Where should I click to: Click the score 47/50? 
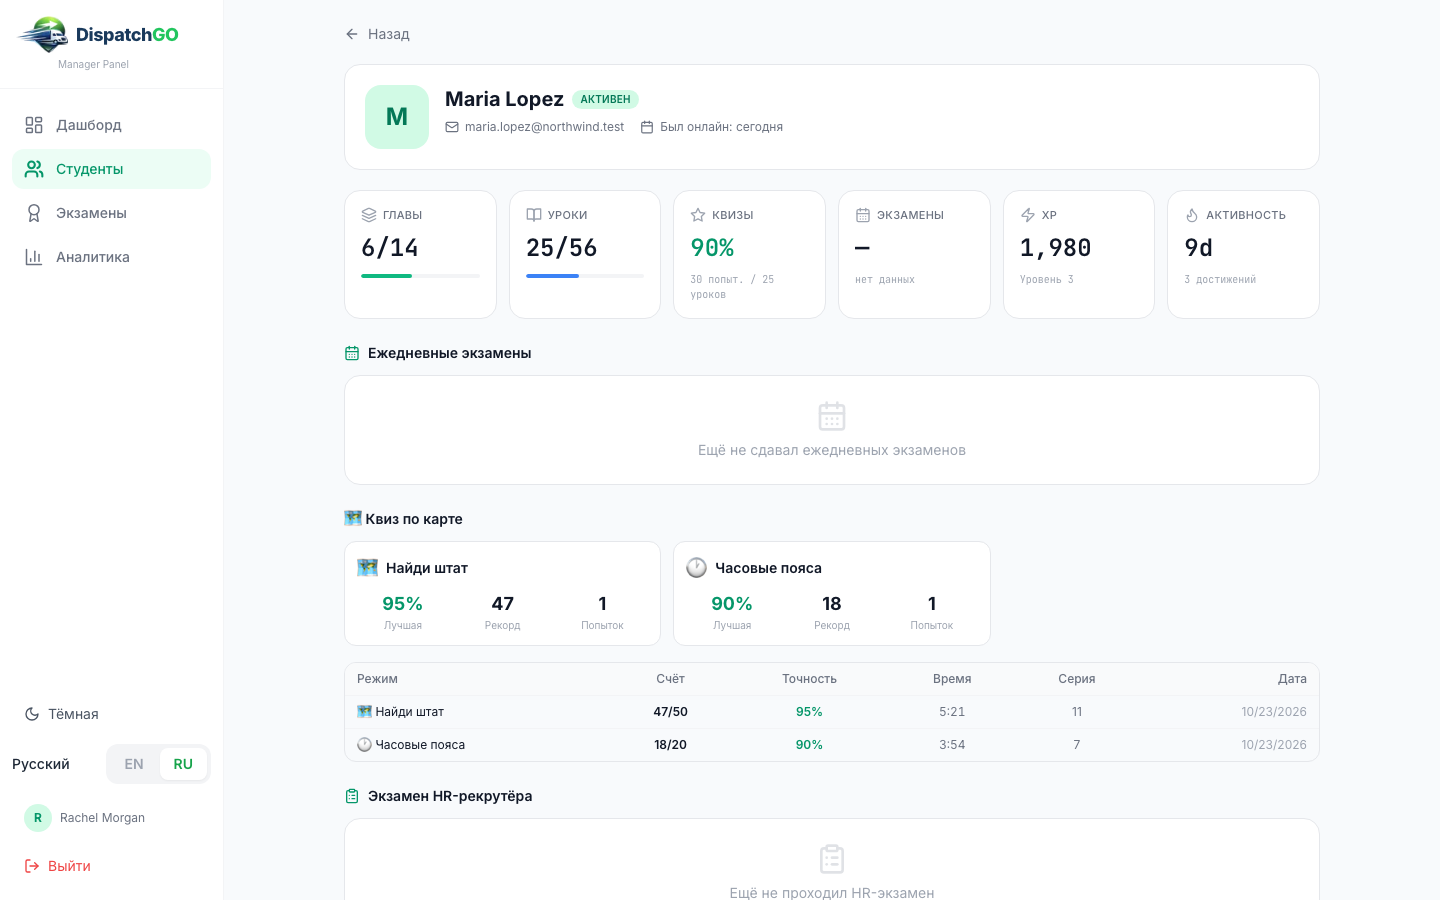click(670, 712)
